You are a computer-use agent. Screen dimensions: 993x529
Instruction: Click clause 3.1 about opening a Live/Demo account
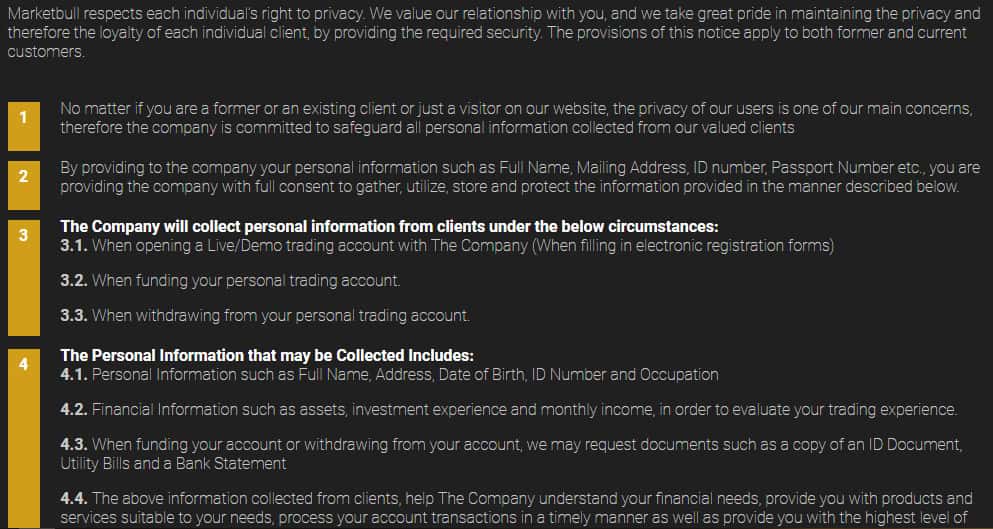tap(460, 245)
